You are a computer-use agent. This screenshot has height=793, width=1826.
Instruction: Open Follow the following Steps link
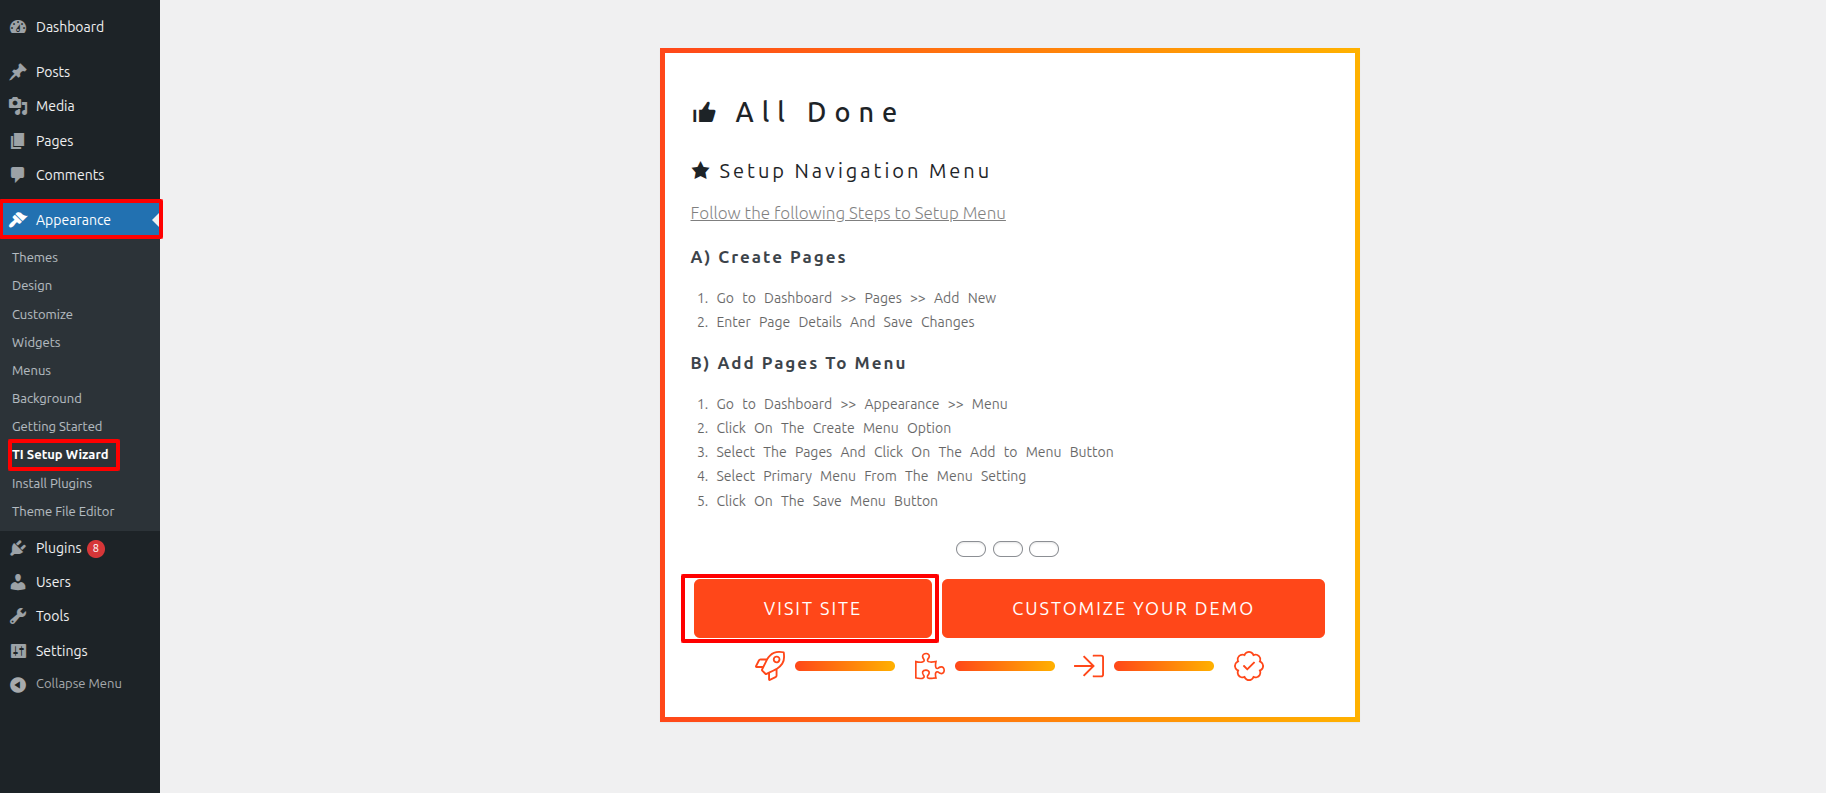(x=847, y=213)
